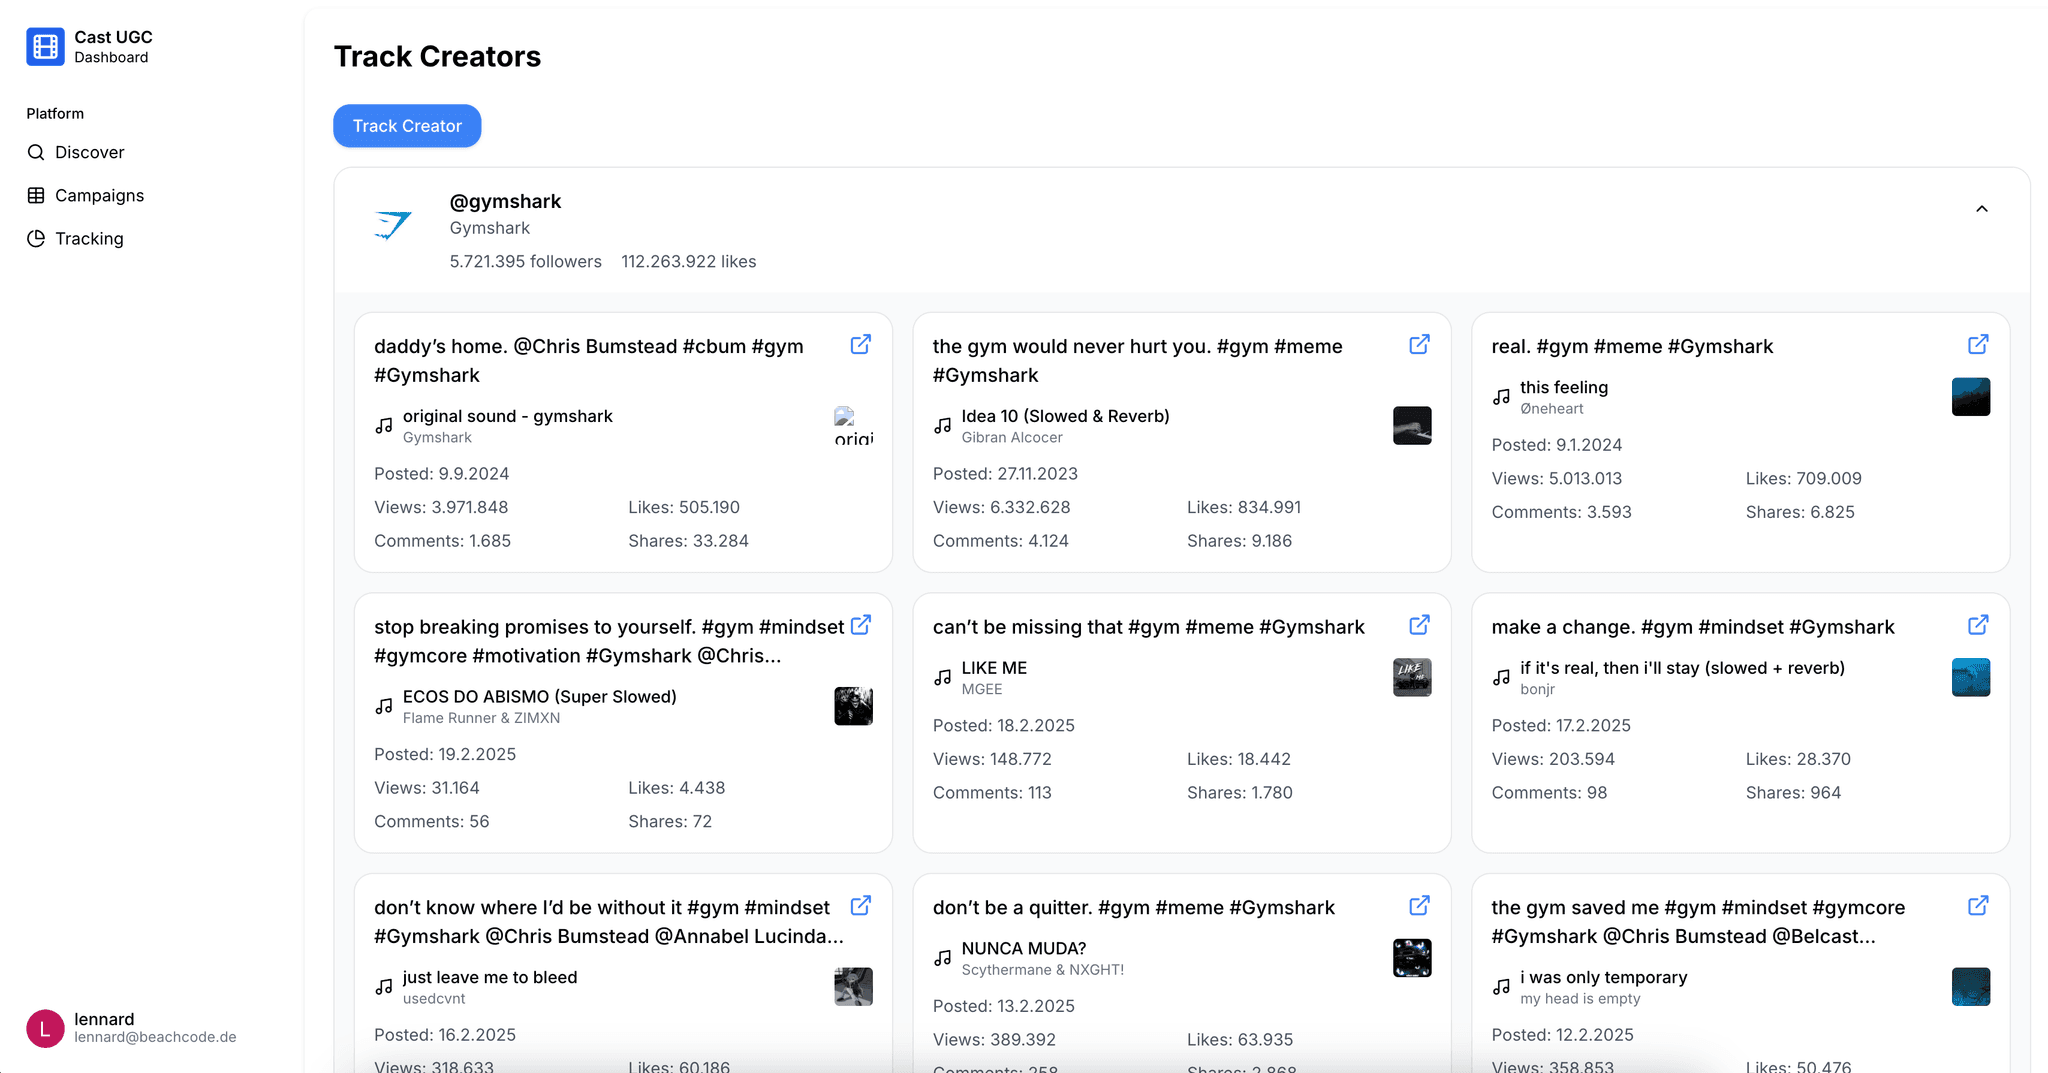The image size is (2048, 1073).
Task: Click "Views: 31.164" text
Action: click(x=427, y=787)
